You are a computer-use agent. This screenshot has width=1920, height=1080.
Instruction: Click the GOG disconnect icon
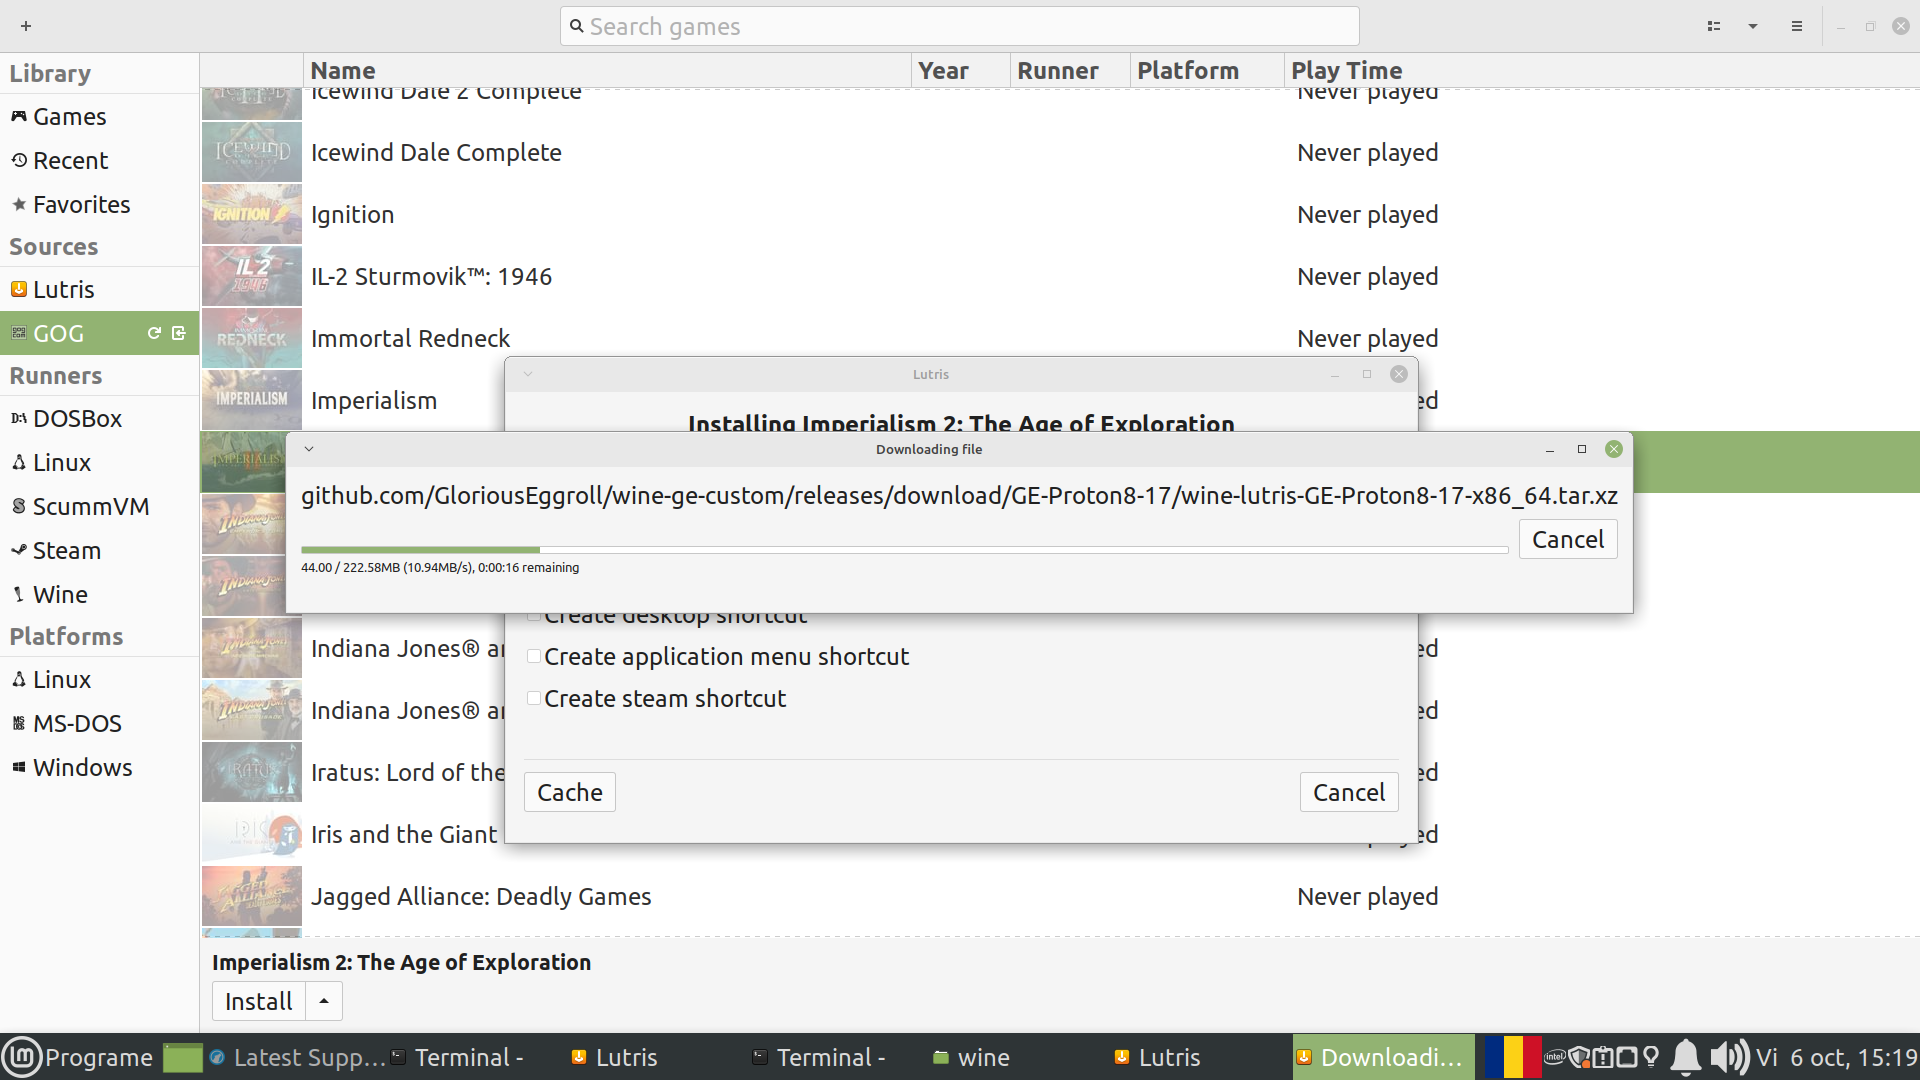179,333
